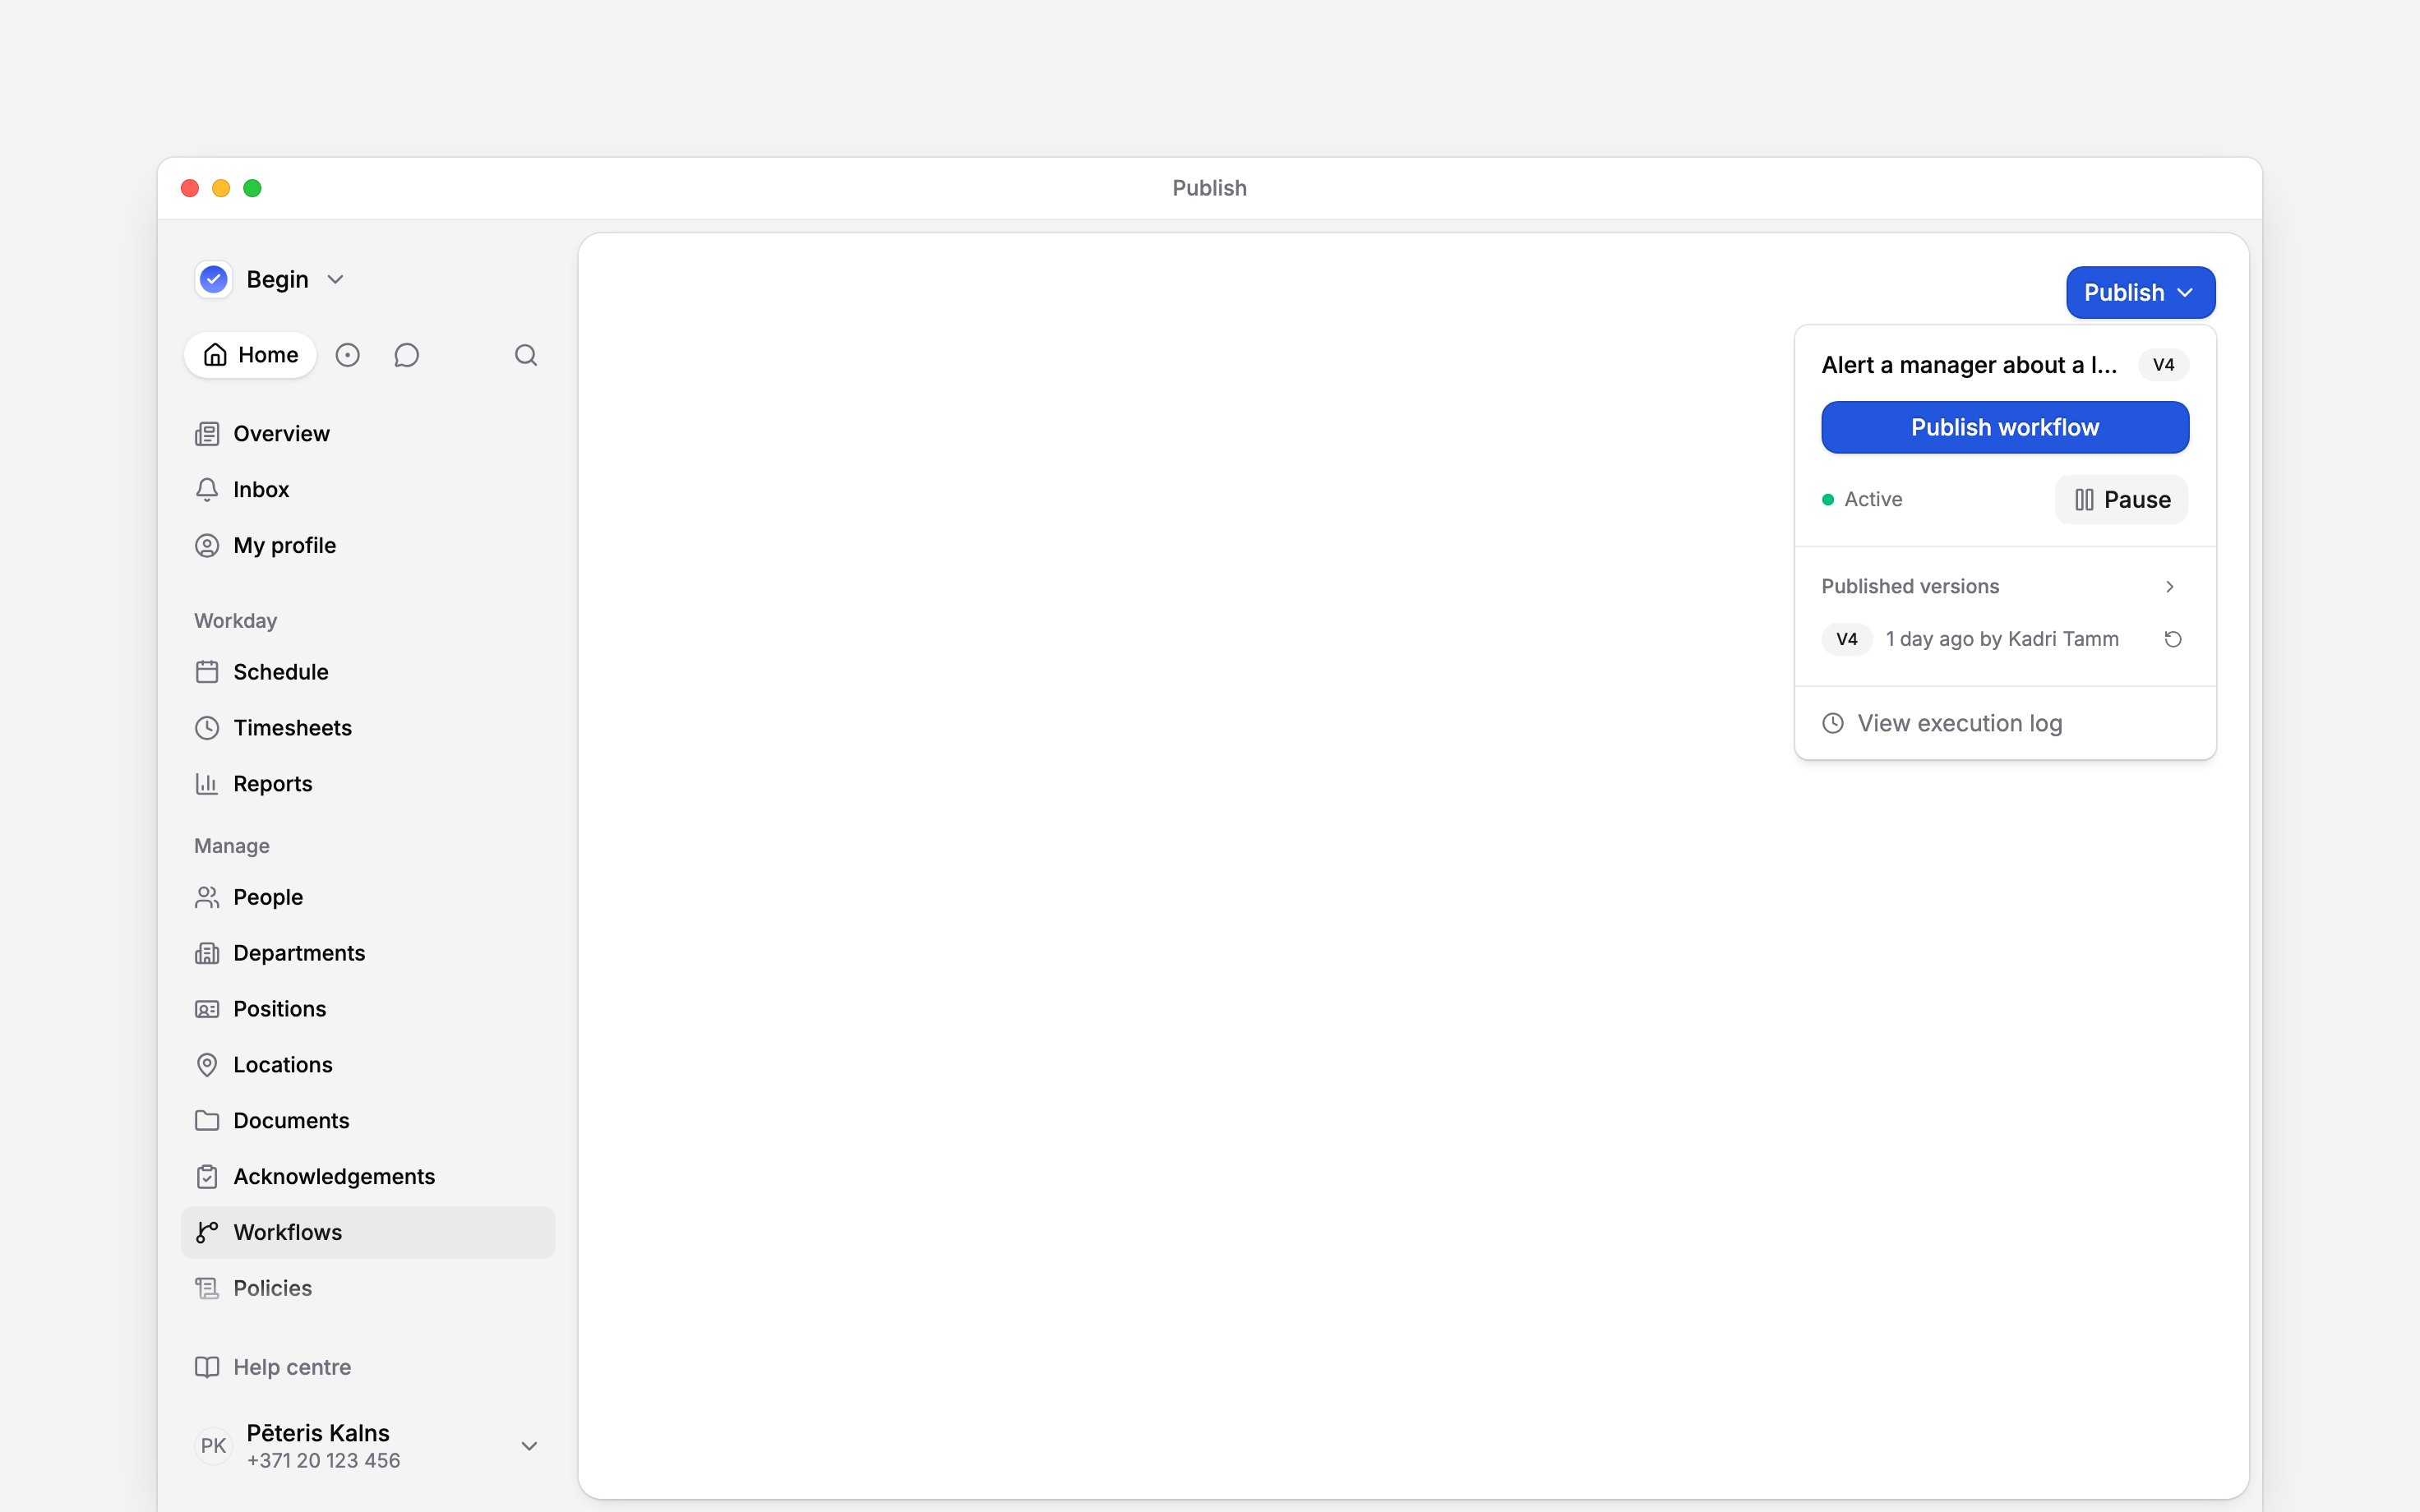This screenshot has height=1512, width=2420.
Task: Click the Positions ID card icon
Action: click(207, 1009)
